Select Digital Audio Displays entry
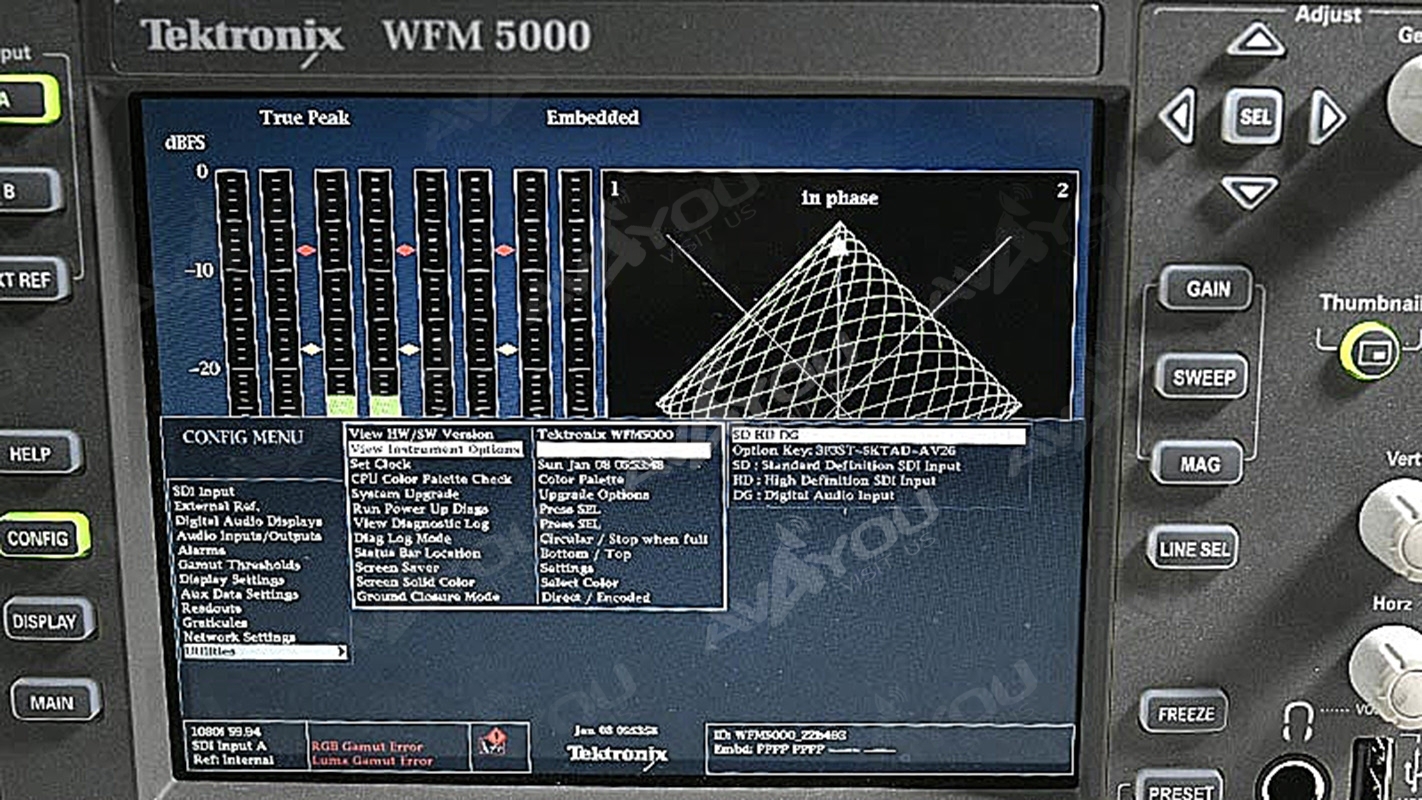1422x800 pixels. [x=249, y=521]
